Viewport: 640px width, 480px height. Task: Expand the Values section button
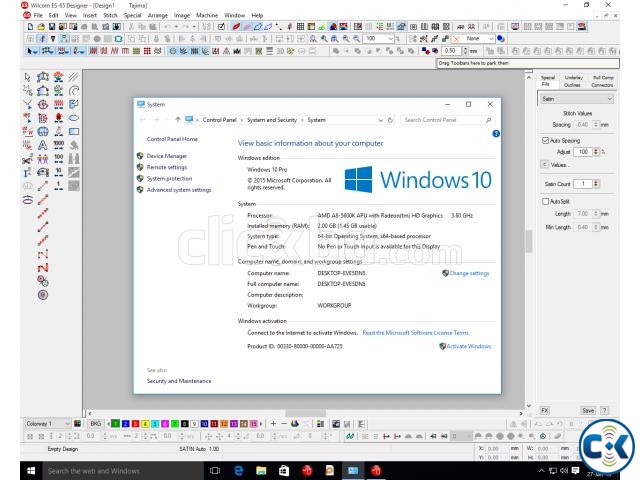click(544, 164)
